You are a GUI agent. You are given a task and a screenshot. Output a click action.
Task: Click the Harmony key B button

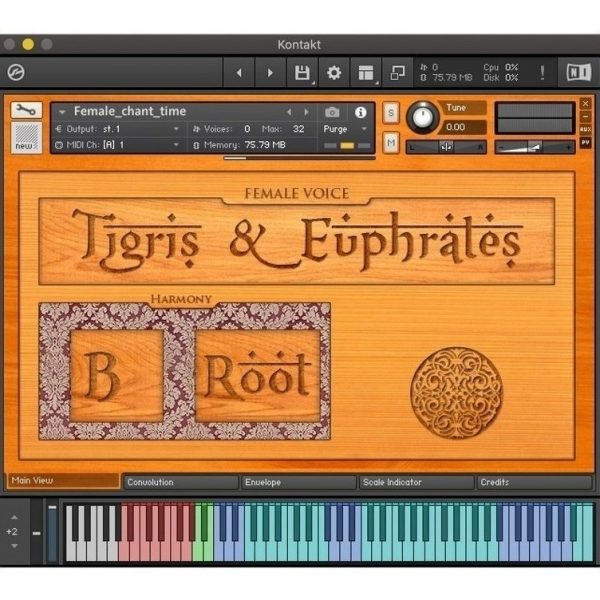117,376
